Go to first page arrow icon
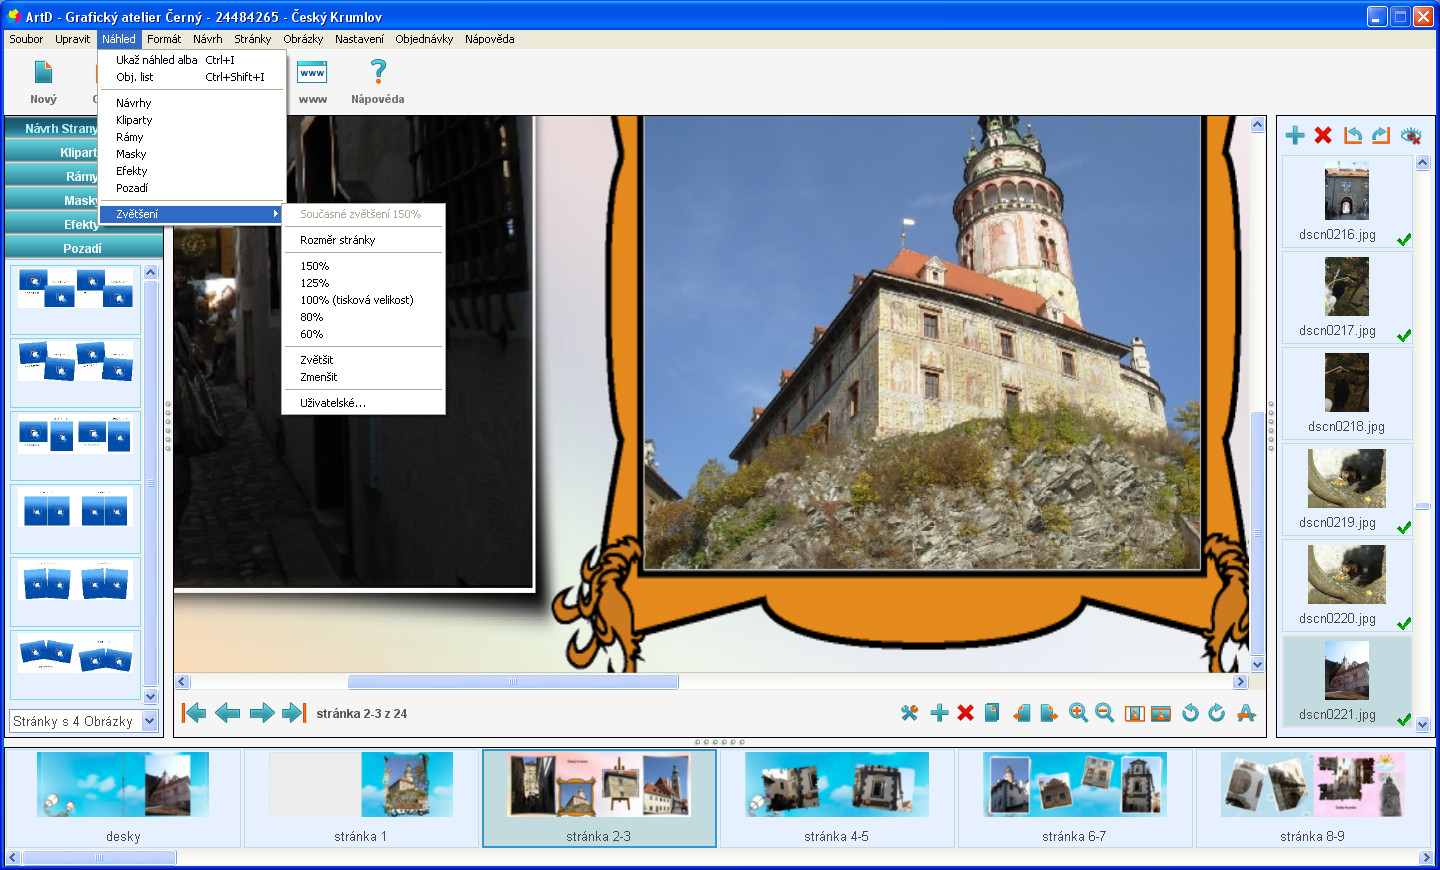 click(194, 713)
